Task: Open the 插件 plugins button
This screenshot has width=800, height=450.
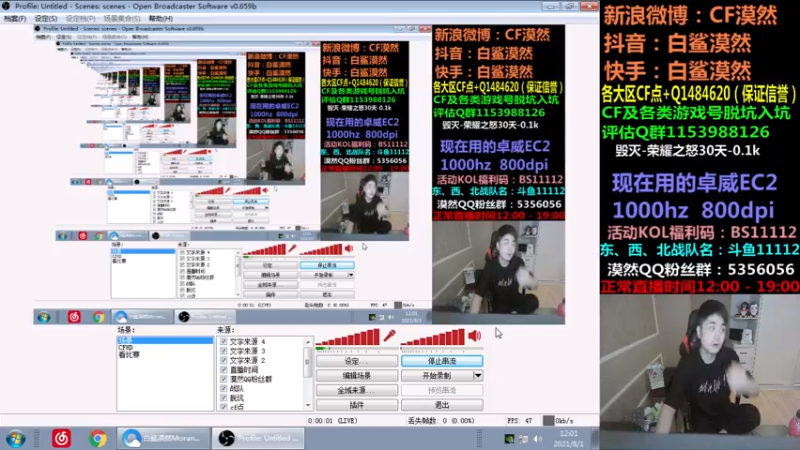Action: pos(357,405)
